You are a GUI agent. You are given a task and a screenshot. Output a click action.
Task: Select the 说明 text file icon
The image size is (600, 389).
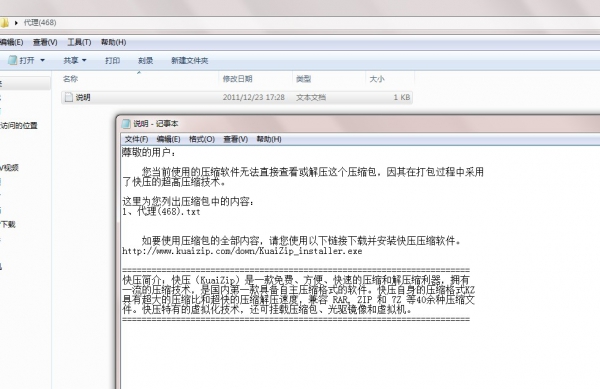(69, 98)
